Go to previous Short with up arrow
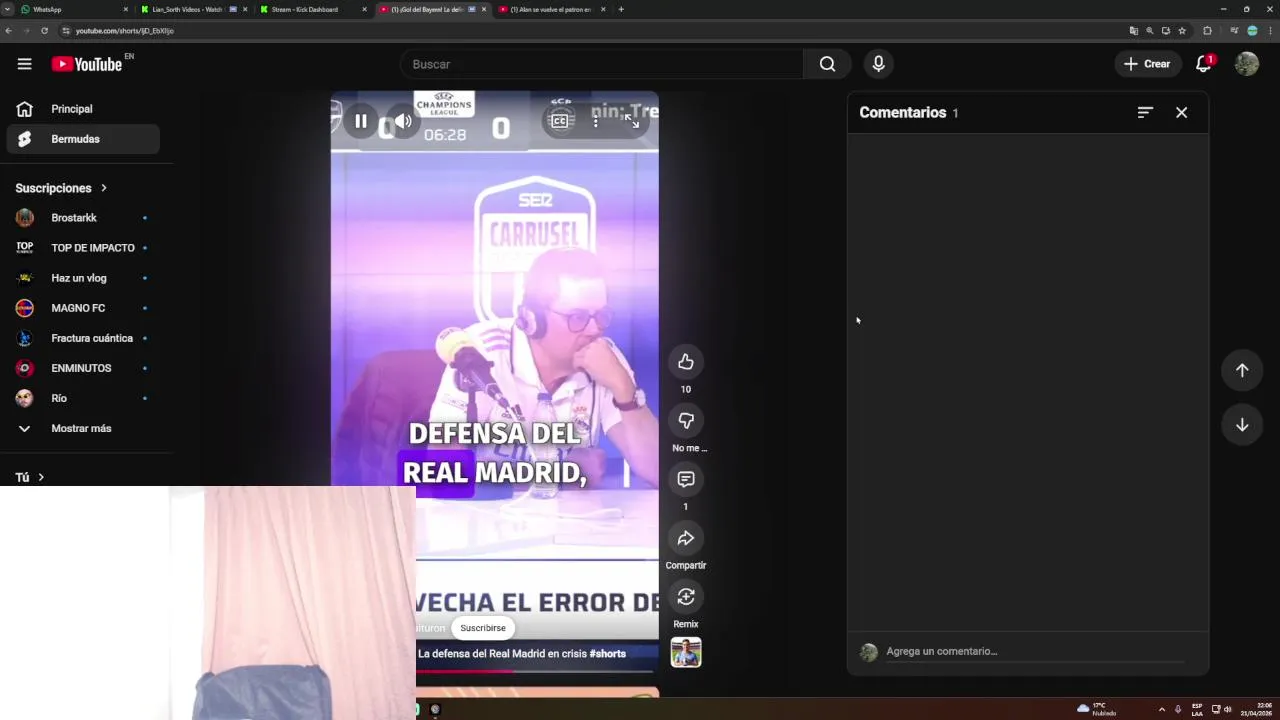The height and width of the screenshot is (720, 1280). click(1242, 370)
